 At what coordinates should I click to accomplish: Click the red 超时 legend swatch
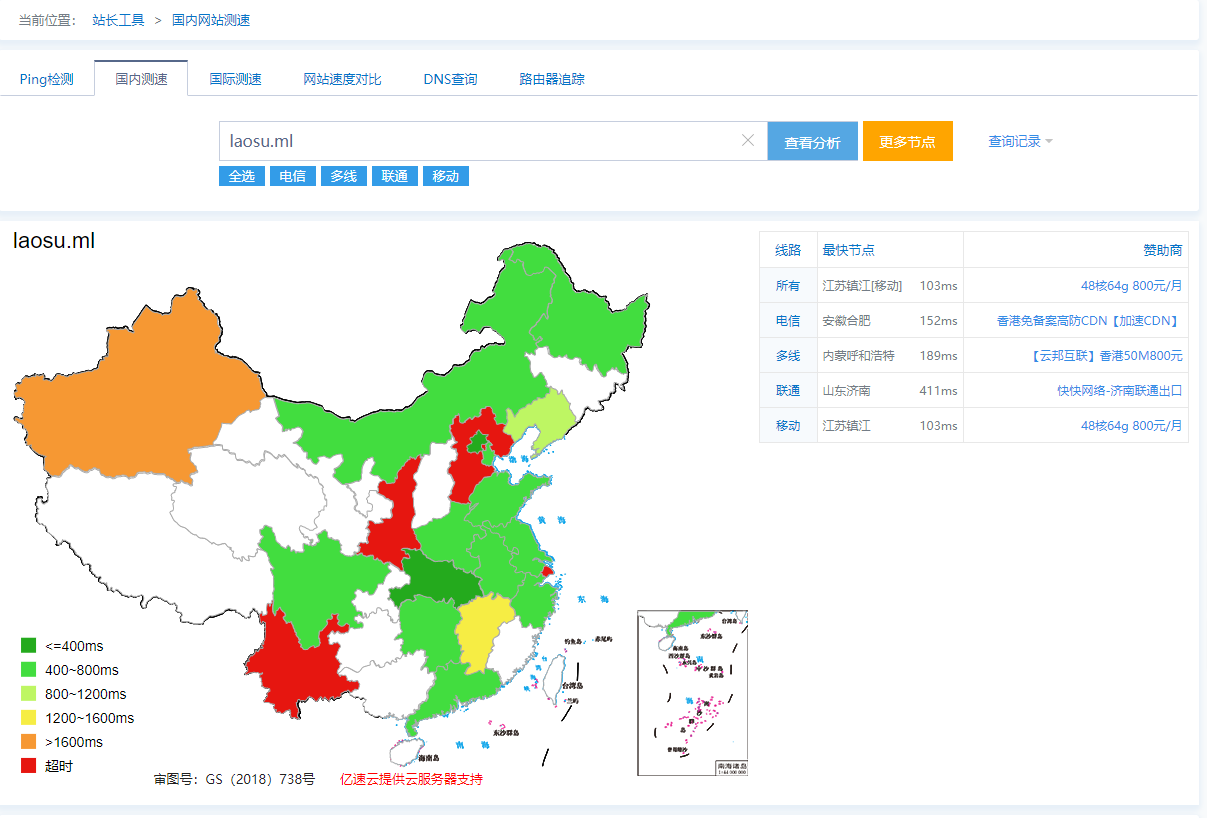(x=28, y=766)
